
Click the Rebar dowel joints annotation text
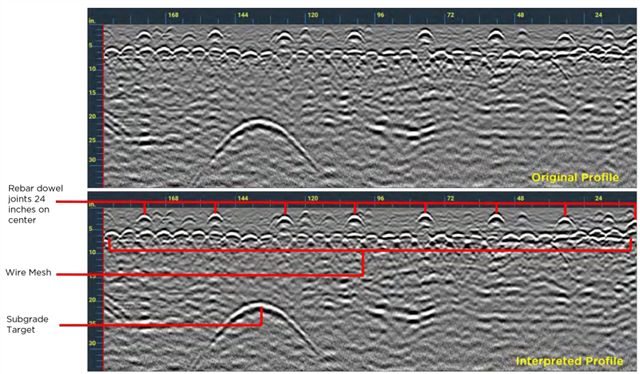[x=36, y=204]
